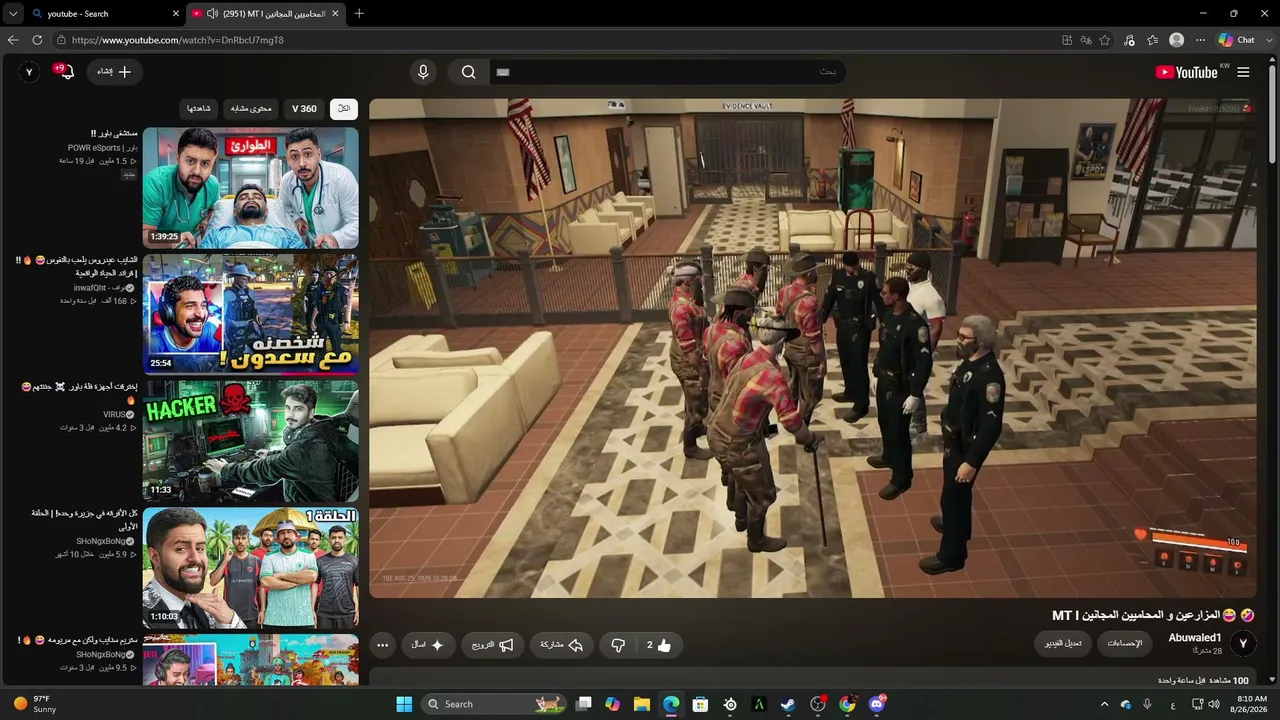Dislike the video with thumbs down
The image size is (1280, 720).
pyautogui.click(x=618, y=645)
